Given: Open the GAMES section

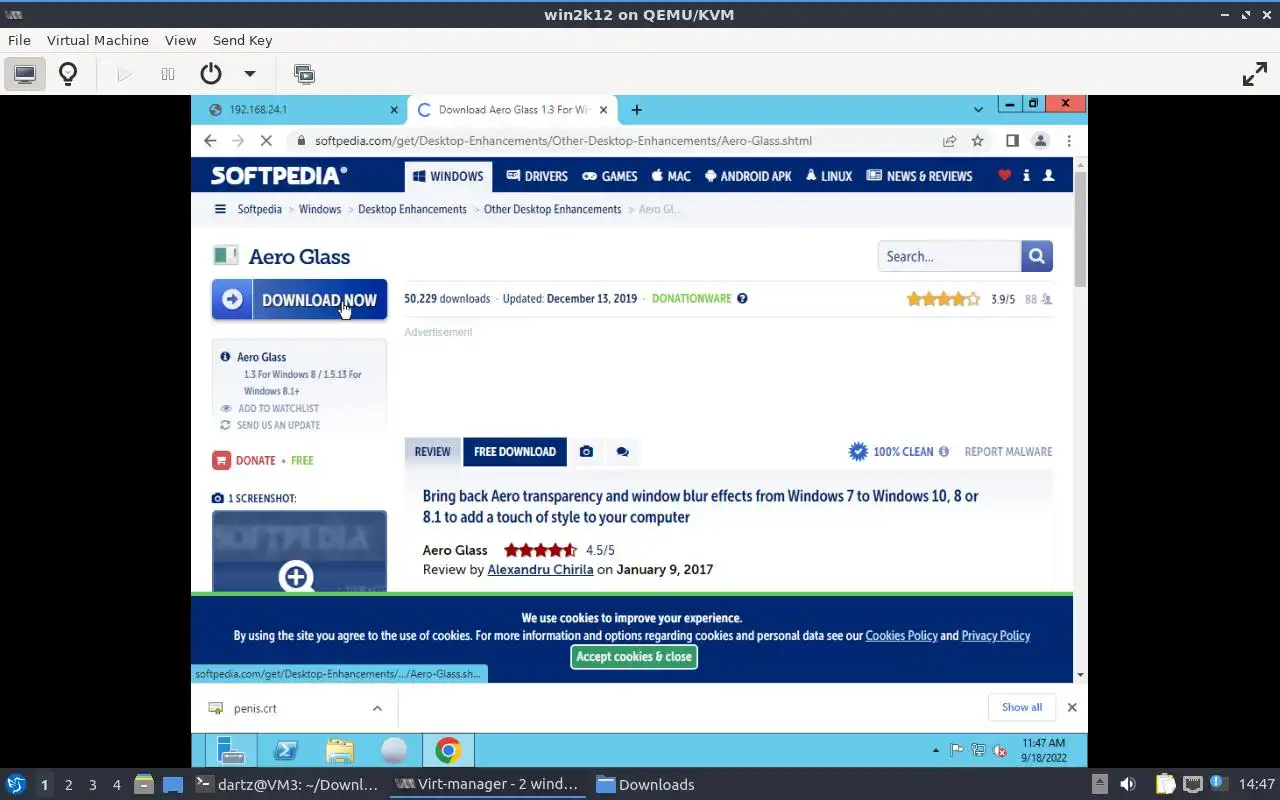Looking at the screenshot, I should [610, 176].
